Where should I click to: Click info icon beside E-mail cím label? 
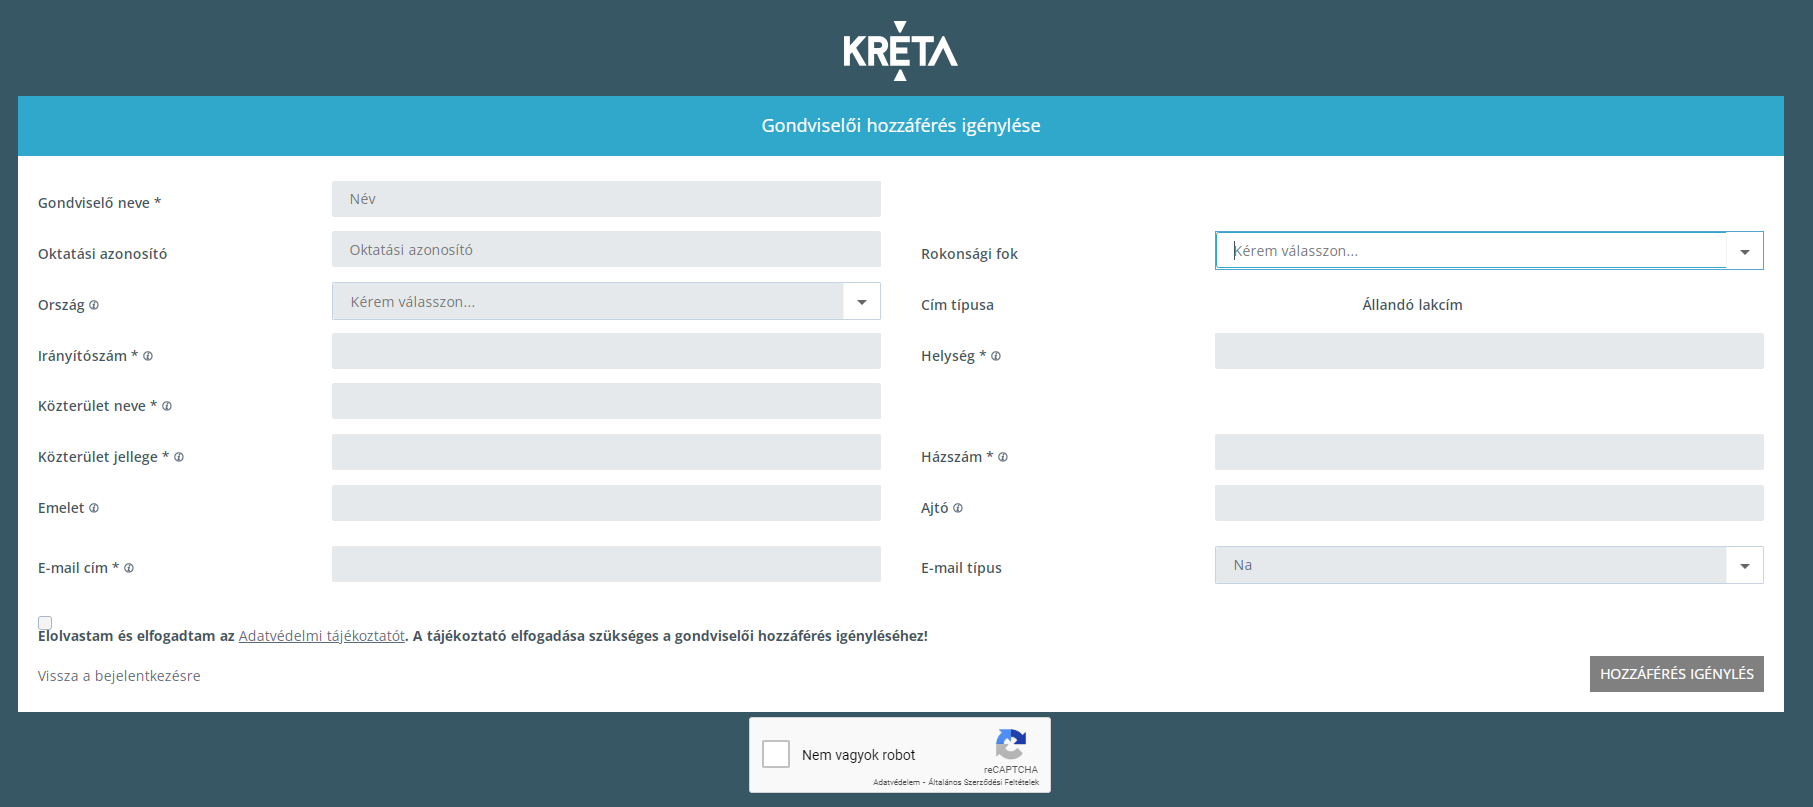(129, 568)
